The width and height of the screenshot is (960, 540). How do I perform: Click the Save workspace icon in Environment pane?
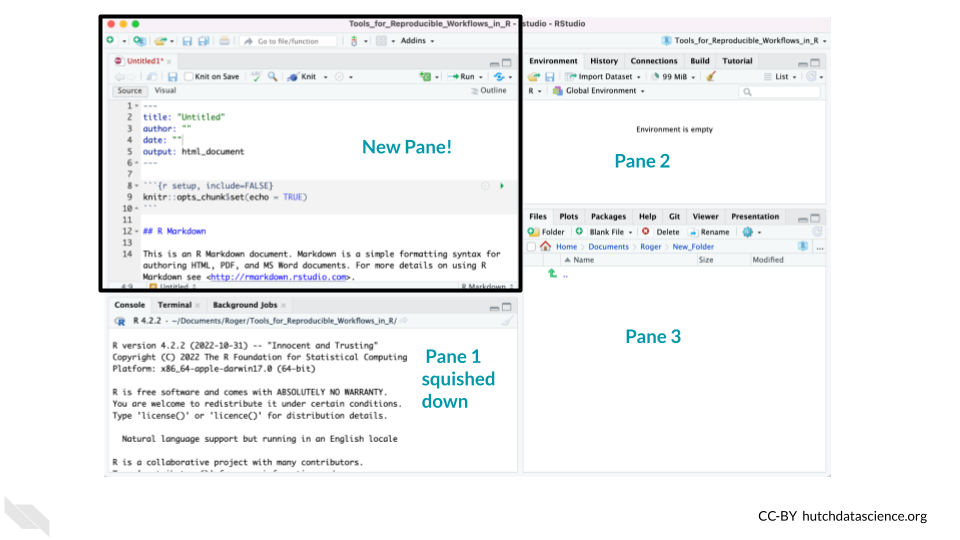click(550, 77)
